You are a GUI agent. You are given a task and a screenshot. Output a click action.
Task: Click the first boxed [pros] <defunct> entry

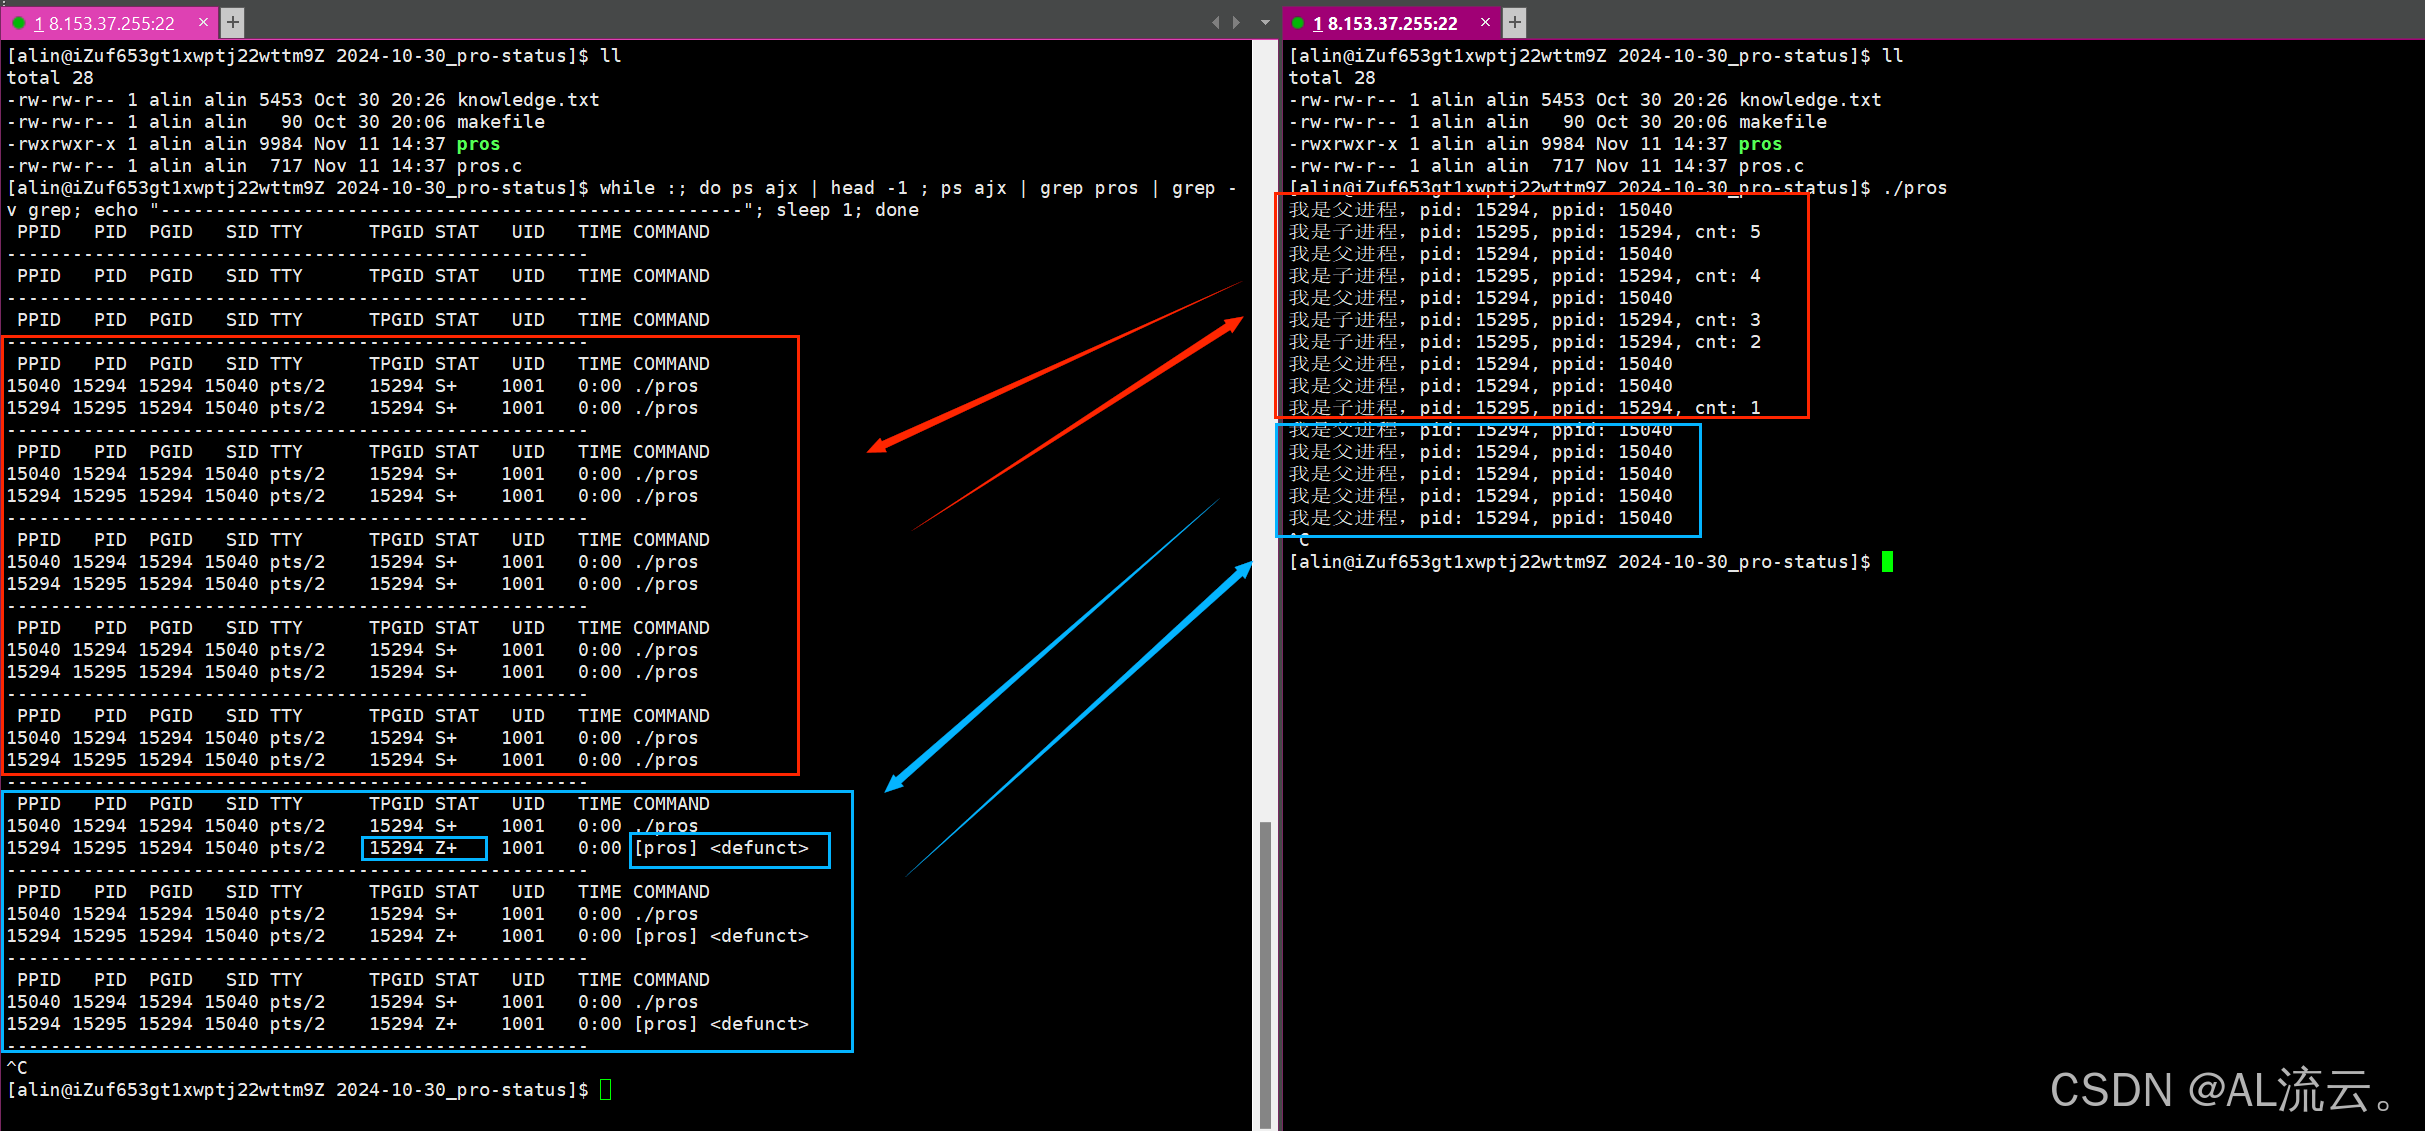pos(721,848)
